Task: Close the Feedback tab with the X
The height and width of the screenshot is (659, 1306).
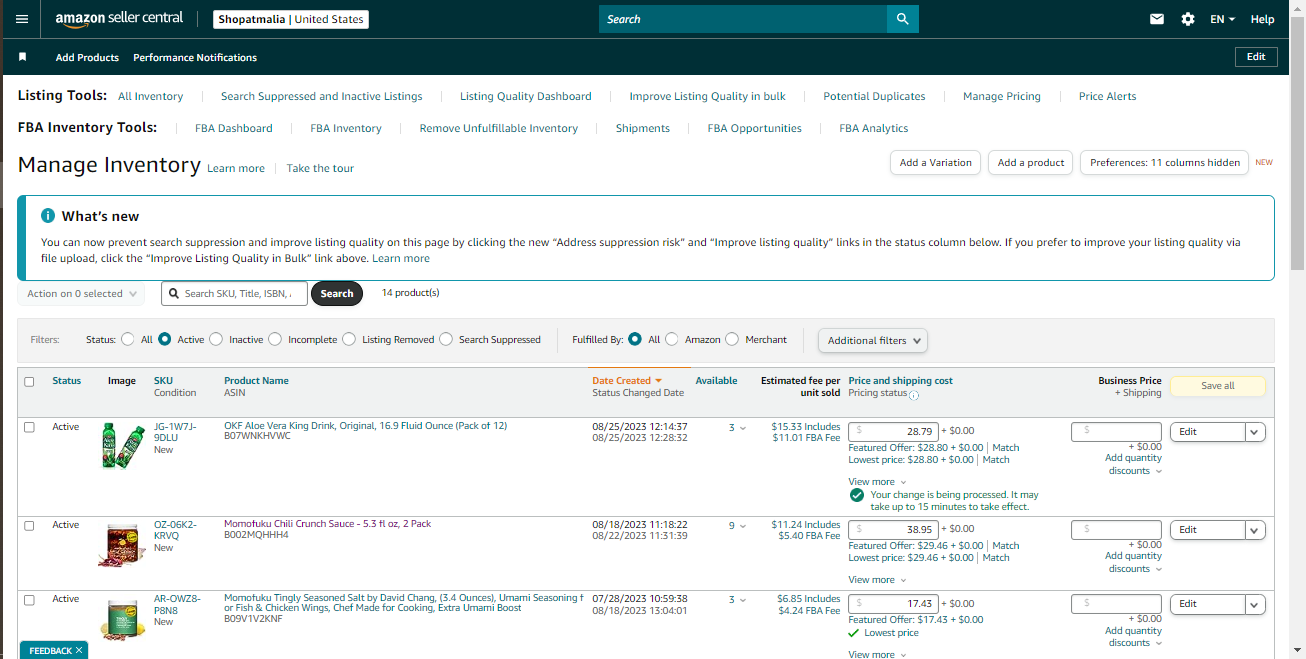Action: point(79,650)
